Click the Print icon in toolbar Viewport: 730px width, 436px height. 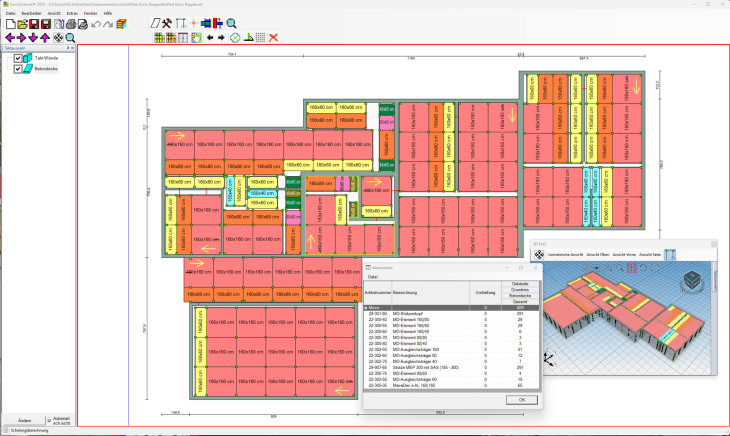pos(72,23)
